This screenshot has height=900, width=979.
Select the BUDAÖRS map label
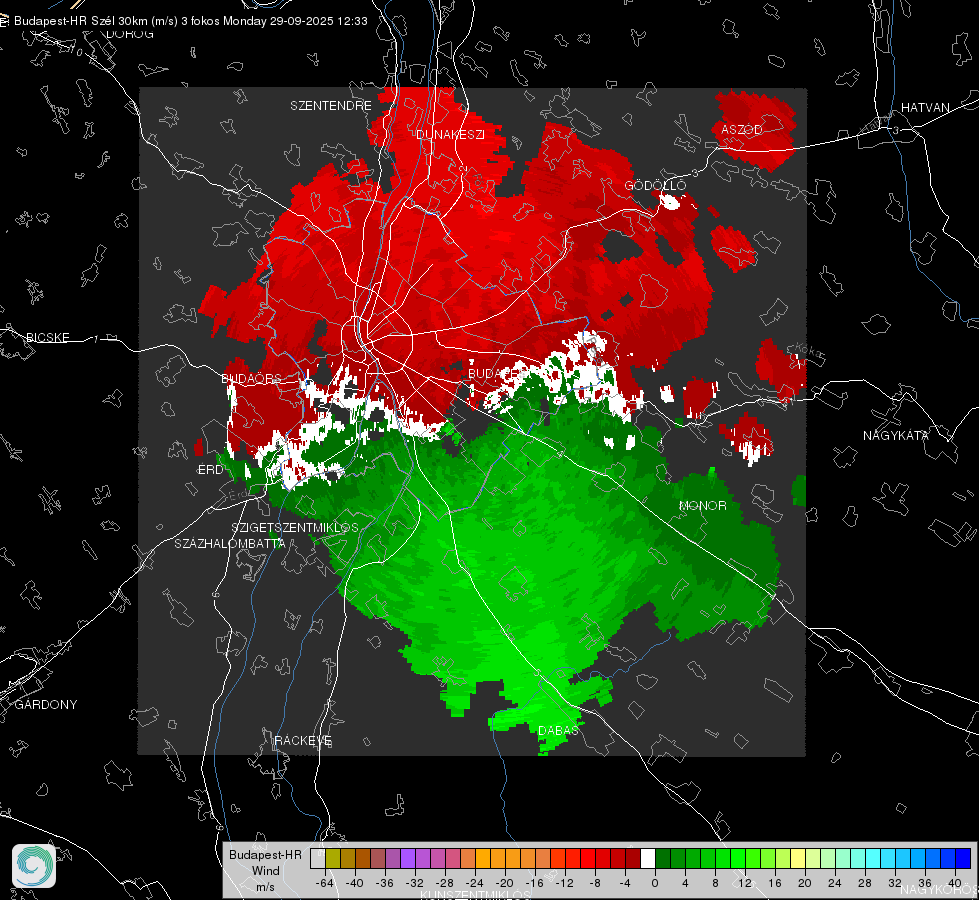251,378
